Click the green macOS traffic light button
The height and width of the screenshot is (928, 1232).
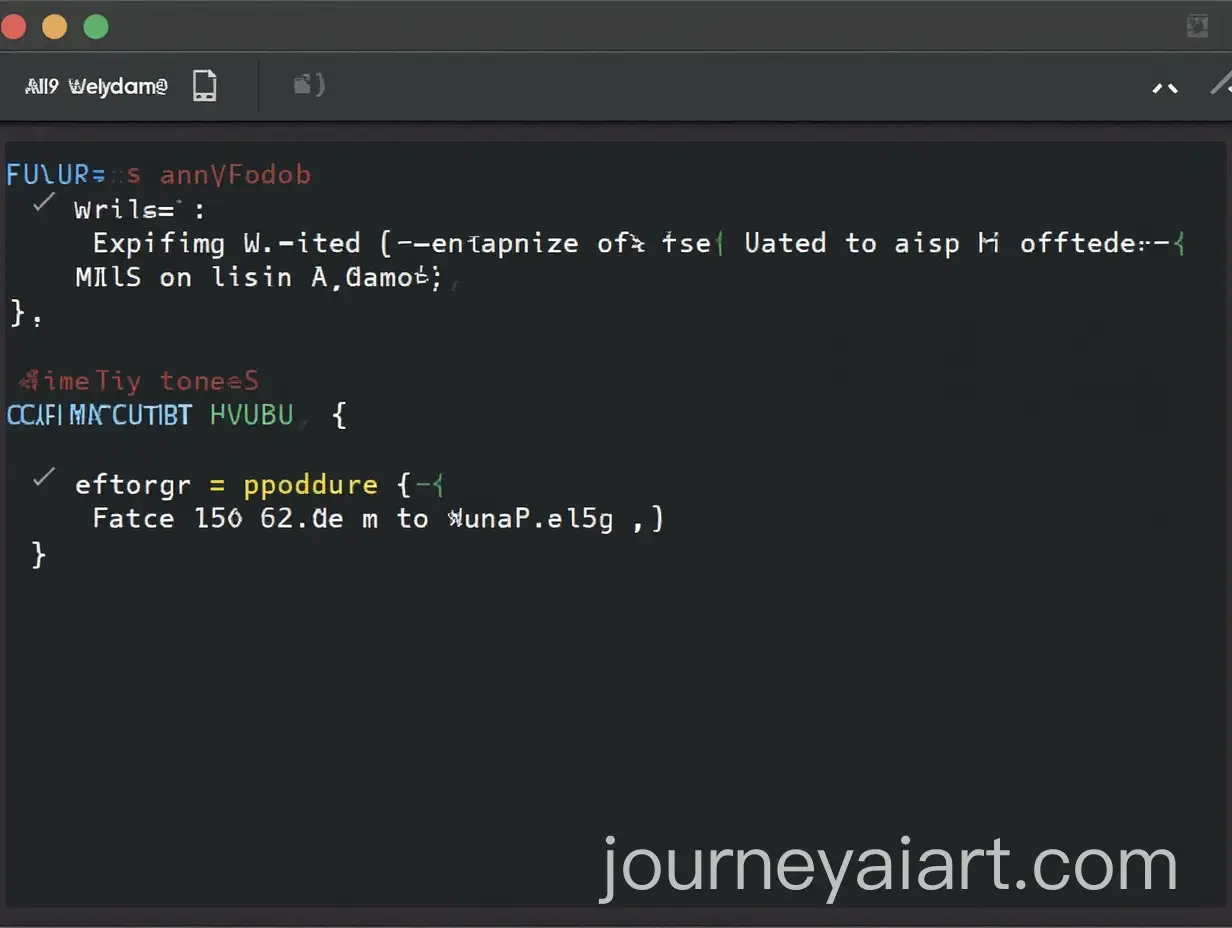pyautogui.click(x=95, y=27)
